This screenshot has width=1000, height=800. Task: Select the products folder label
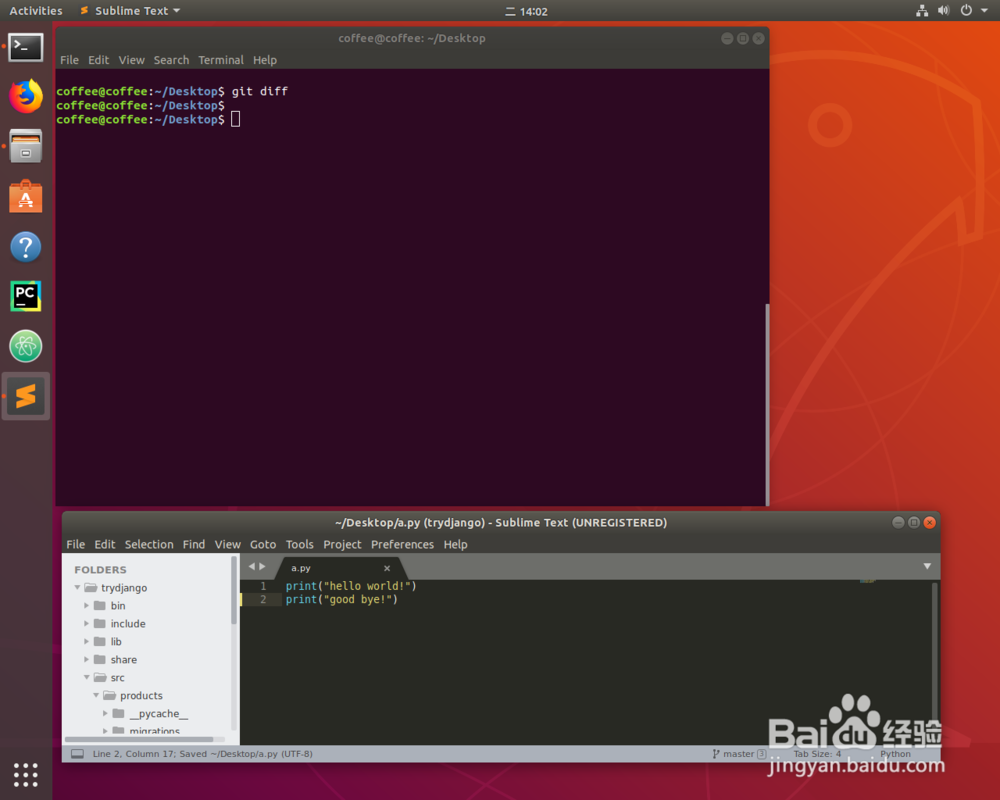click(141, 695)
